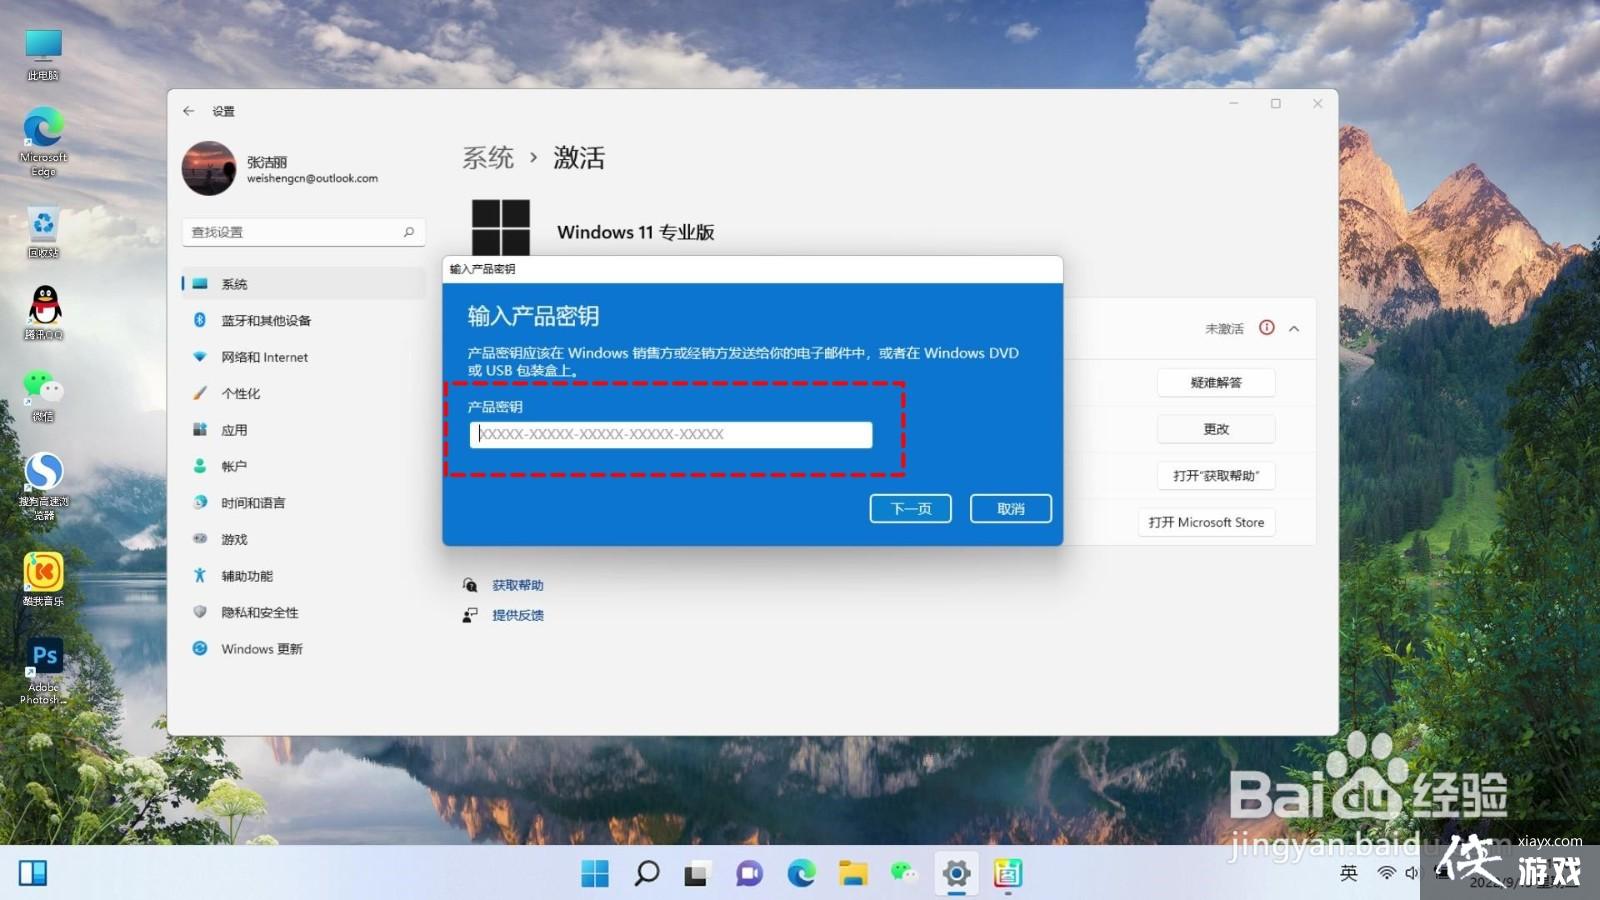Image resolution: width=1600 pixels, height=900 pixels.
Task: Click the 回收站 desktop icon
Action: (43, 233)
